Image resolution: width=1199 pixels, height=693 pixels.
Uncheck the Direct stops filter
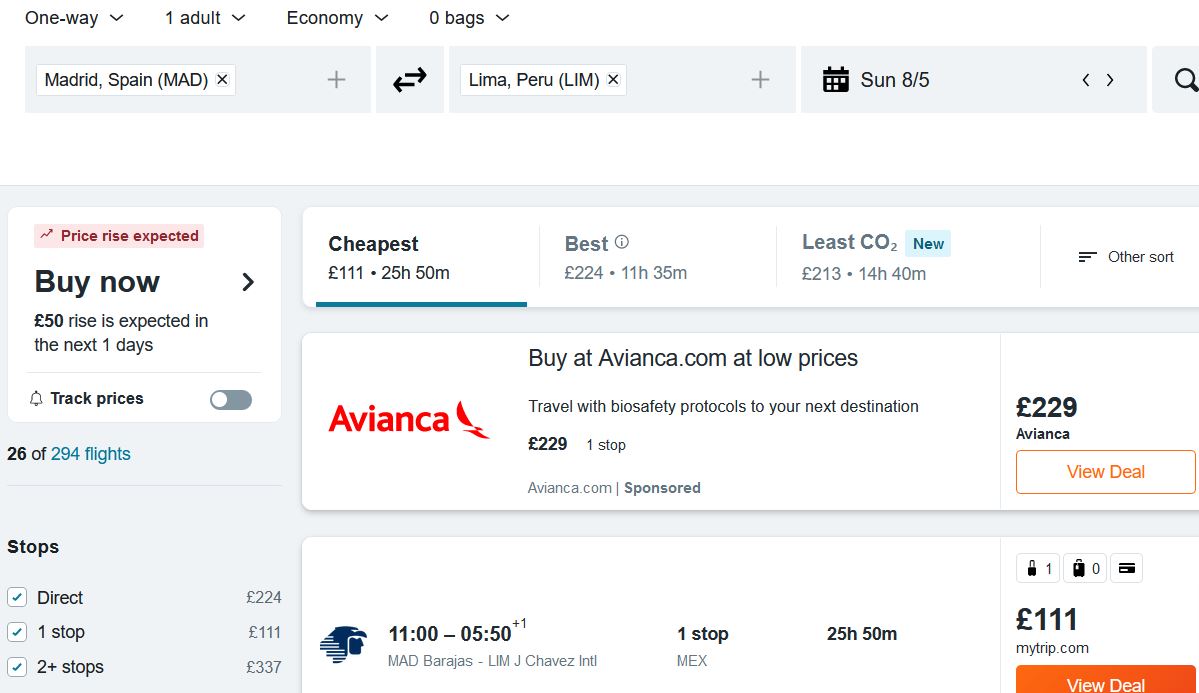tap(17, 597)
